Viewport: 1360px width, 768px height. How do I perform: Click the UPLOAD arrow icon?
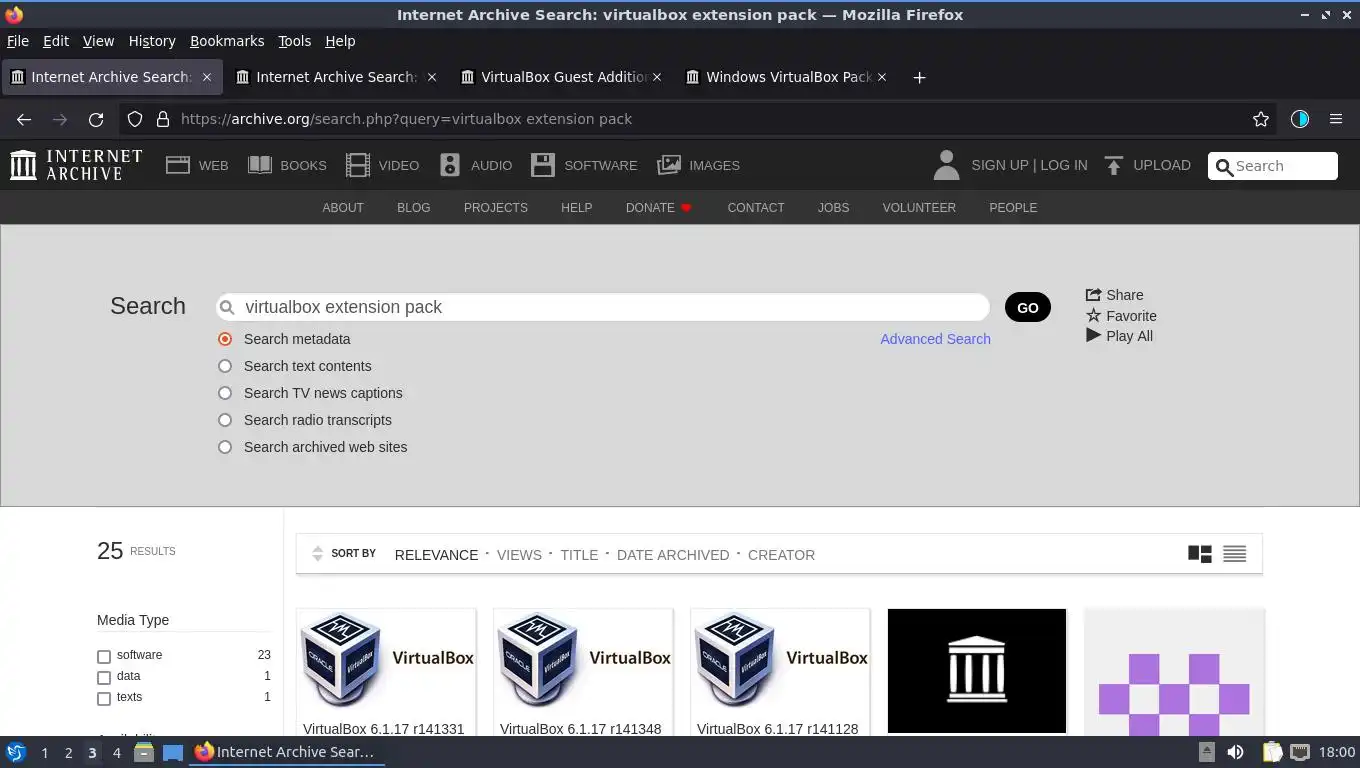click(x=1114, y=165)
